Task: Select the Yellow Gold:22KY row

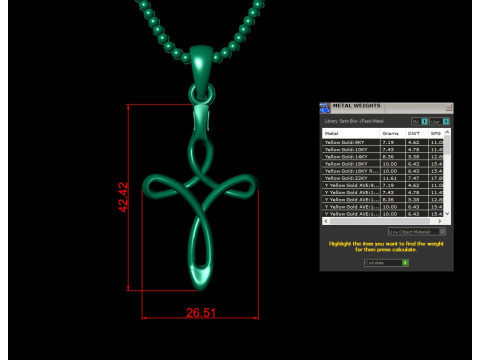Action: [383, 178]
